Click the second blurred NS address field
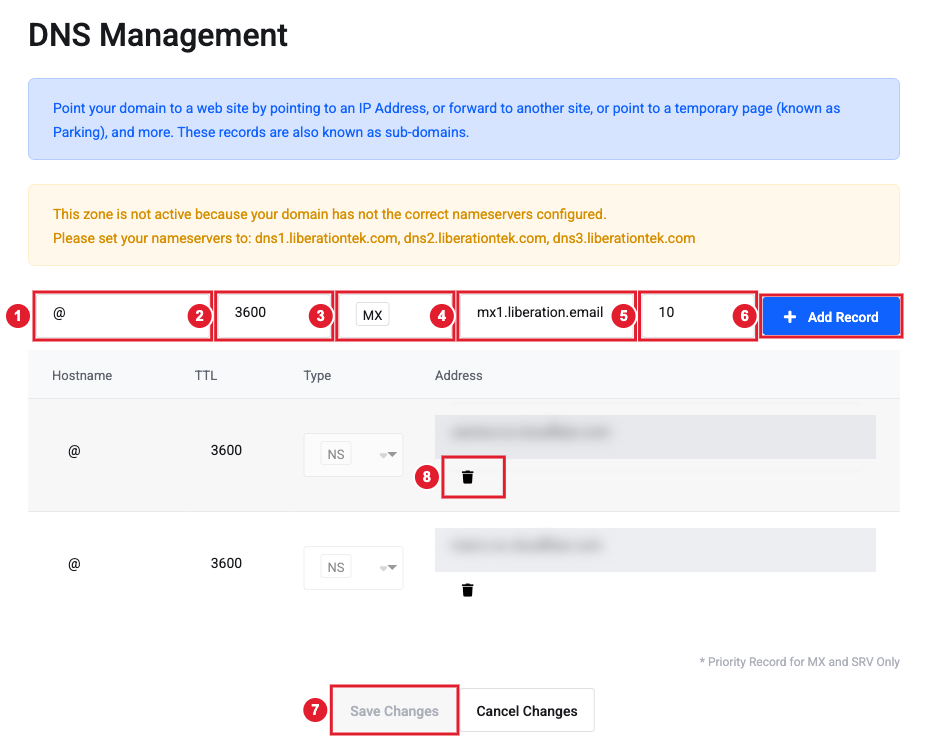This screenshot has width=928, height=748. 655,550
